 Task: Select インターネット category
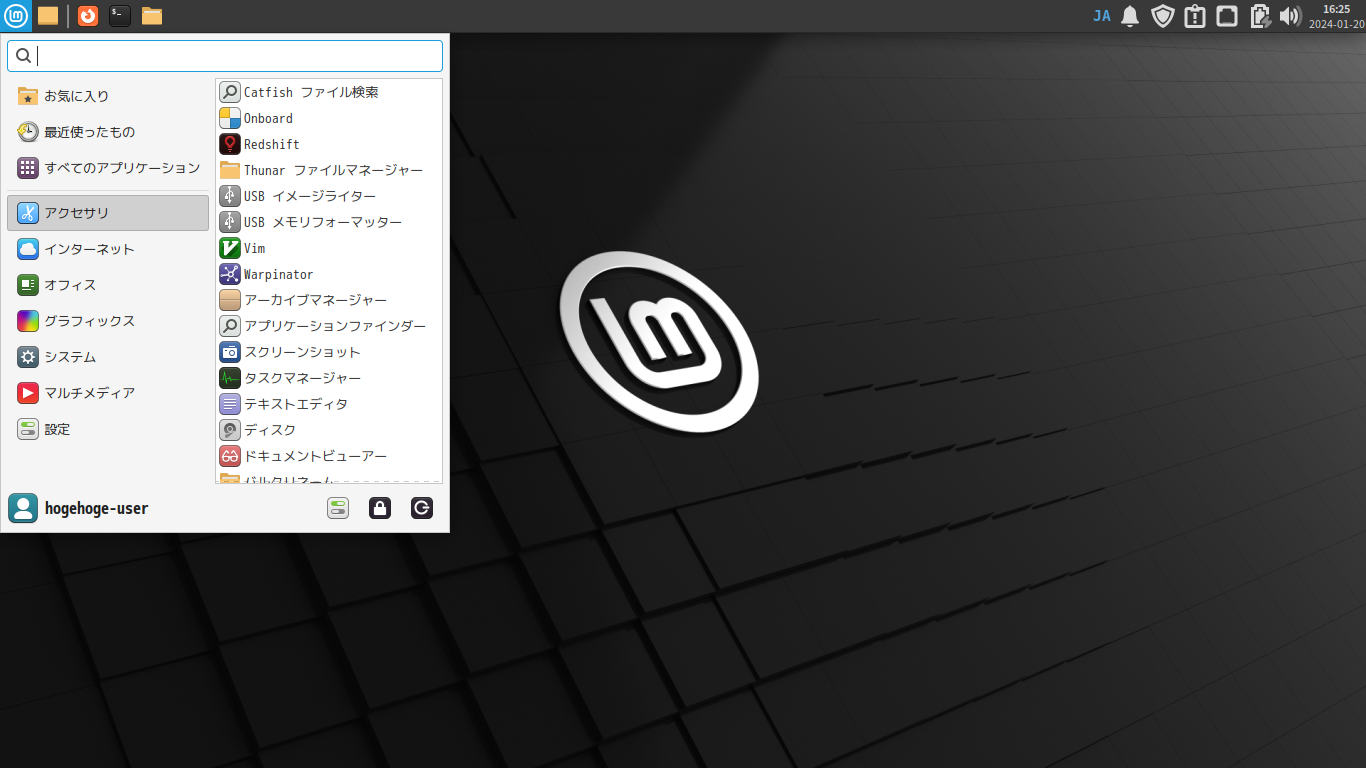pyautogui.click(x=108, y=249)
